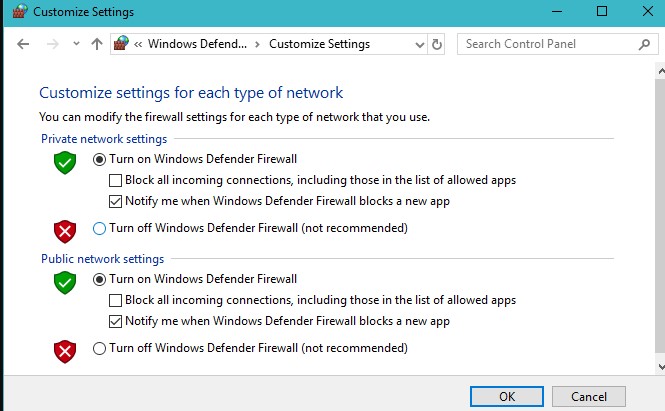
Task: Click the Public network settings heading
Action: (x=102, y=259)
